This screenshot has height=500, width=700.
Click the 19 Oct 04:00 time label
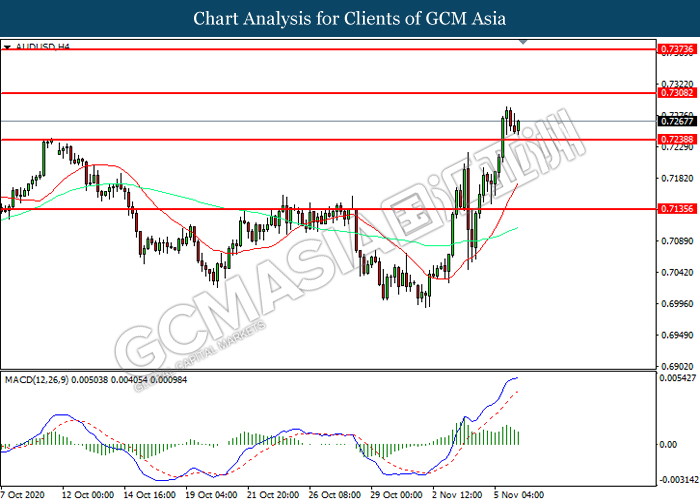(x=211, y=495)
